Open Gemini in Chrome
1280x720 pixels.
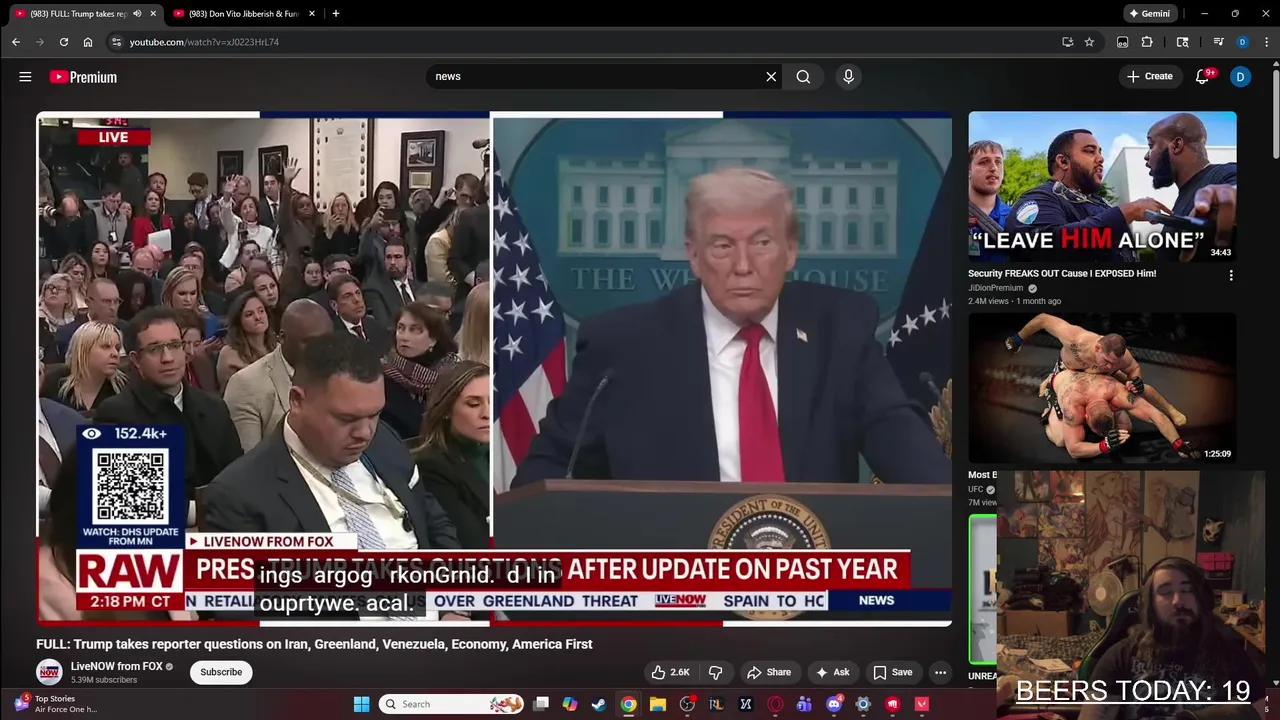[x=1149, y=14]
